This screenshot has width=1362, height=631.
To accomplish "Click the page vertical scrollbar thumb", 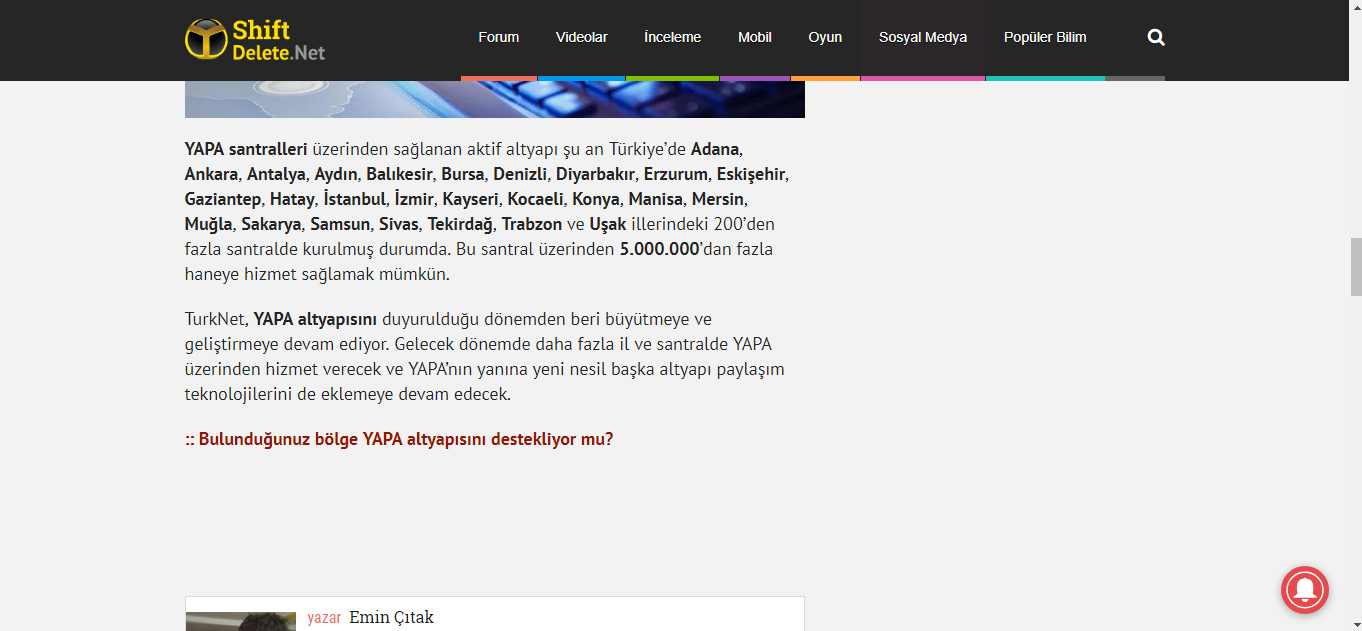I will coord(1356,267).
